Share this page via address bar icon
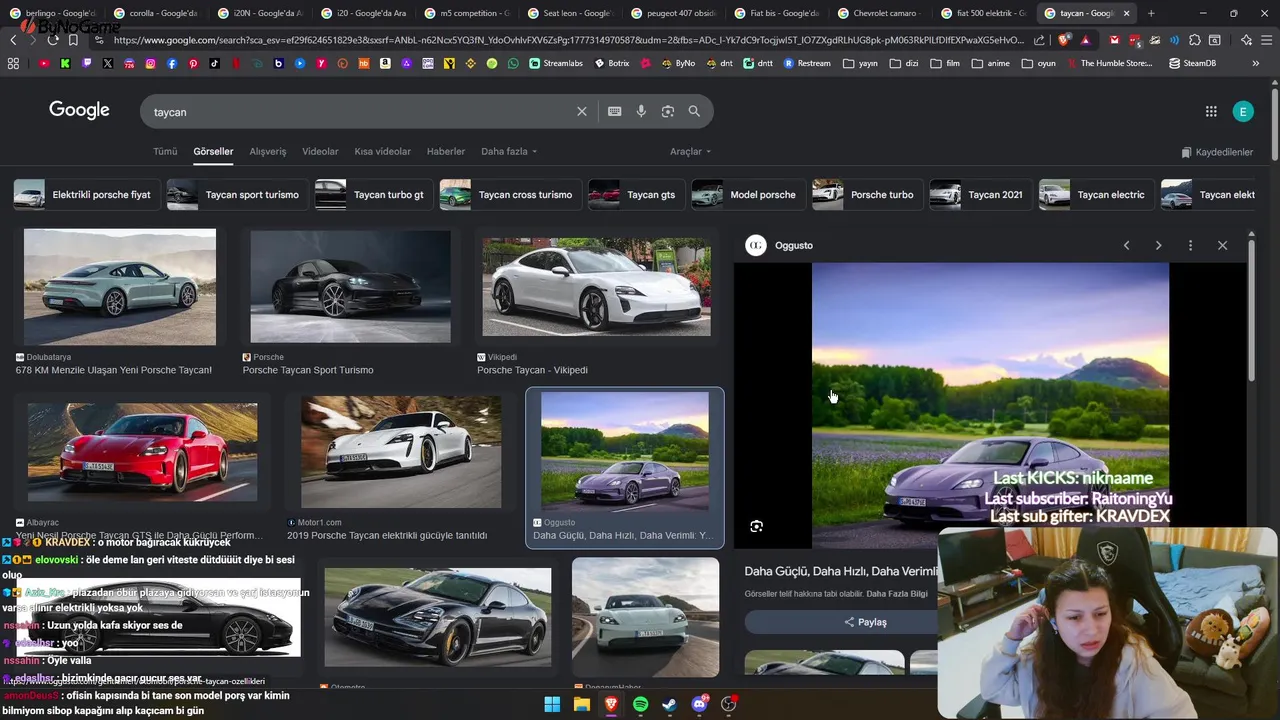The width and height of the screenshot is (1280, 720). point(1040,40)
